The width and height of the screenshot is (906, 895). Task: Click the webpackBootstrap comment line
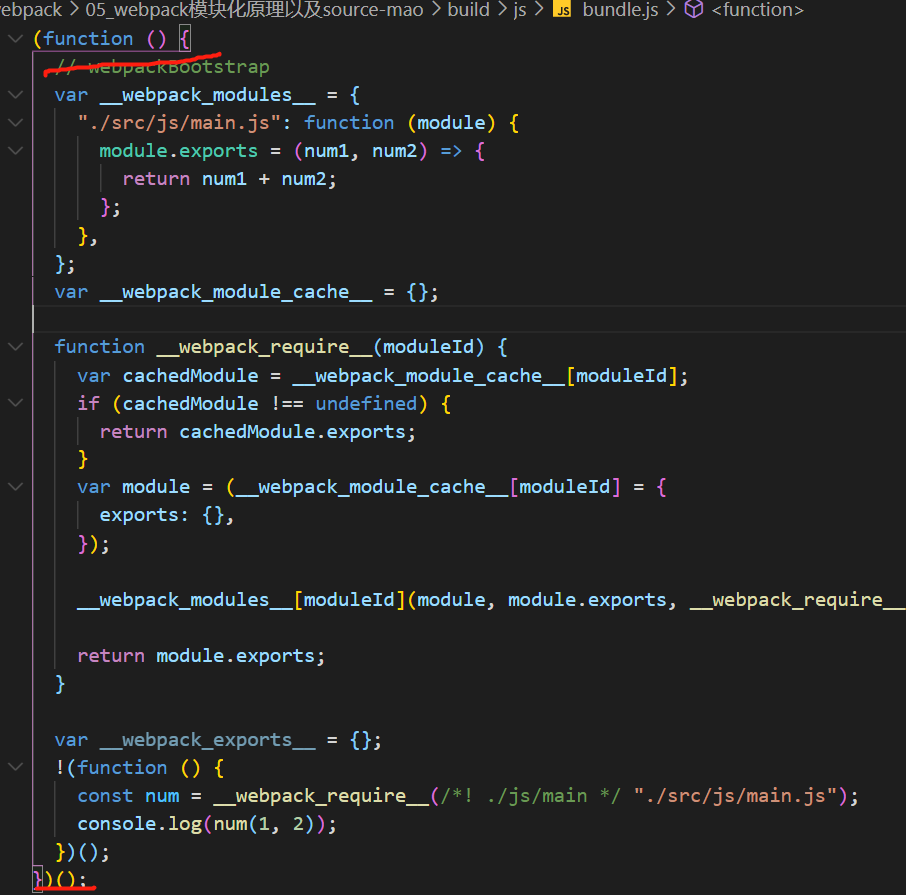coord(163,67)
